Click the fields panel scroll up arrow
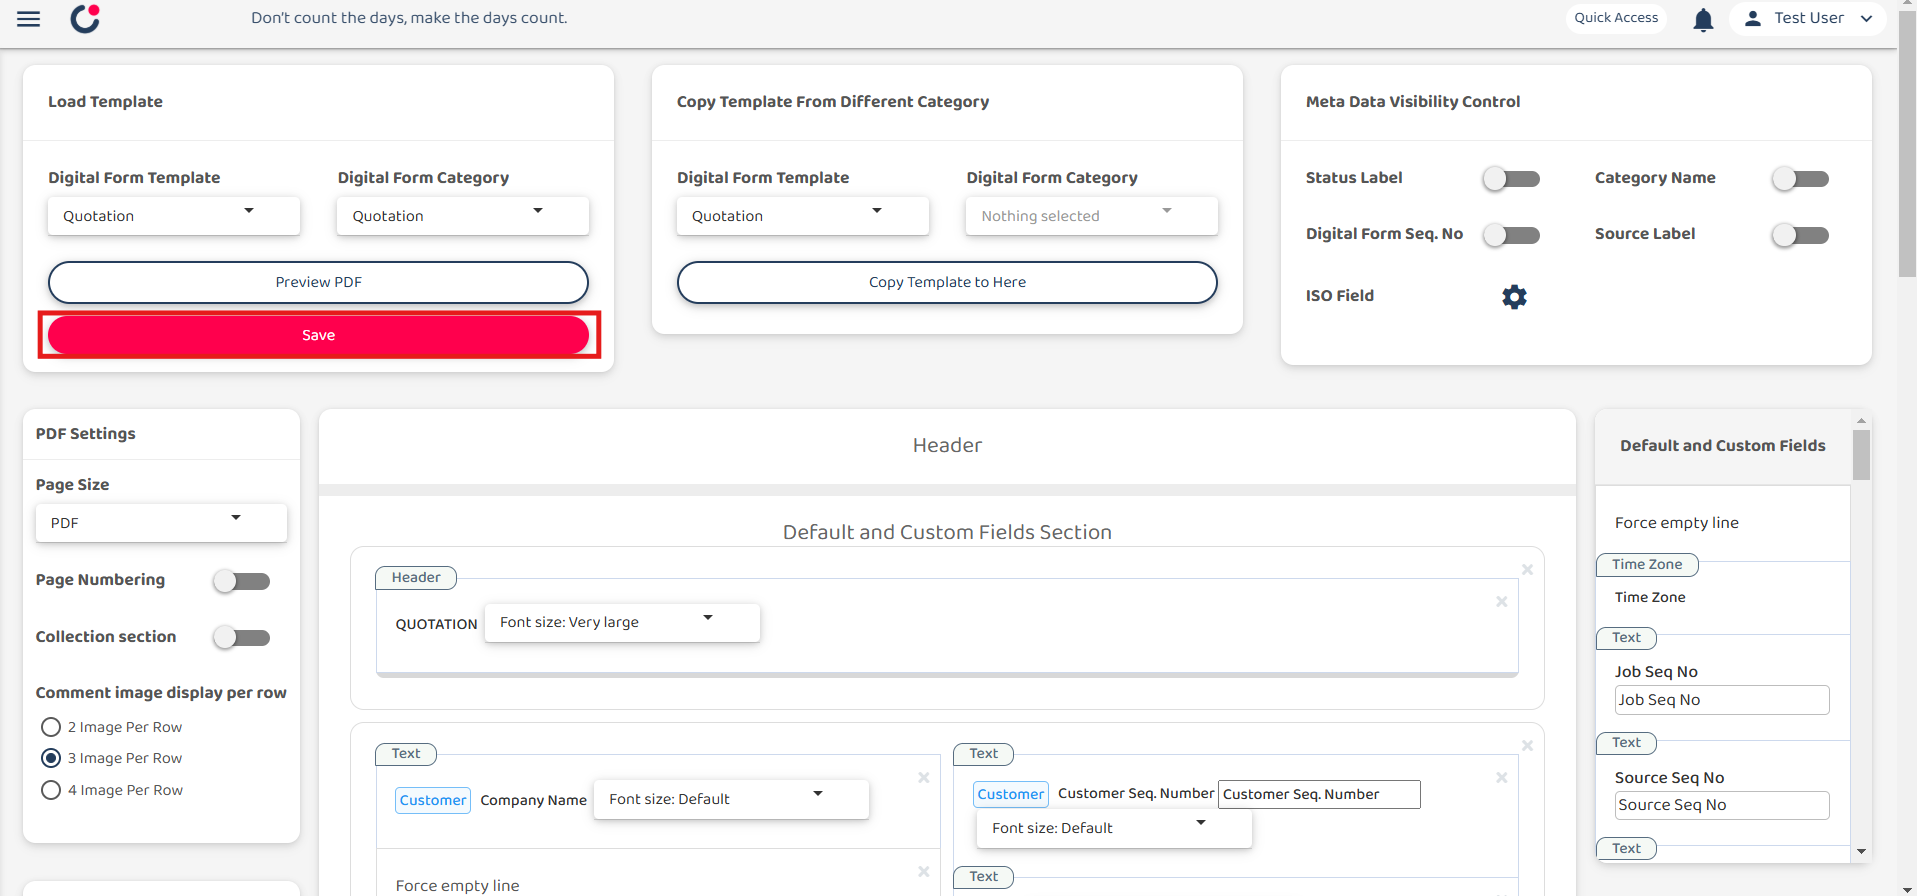Image resolution: width=1917 pixels, height=896 pixels. (x=1861, y=420)
